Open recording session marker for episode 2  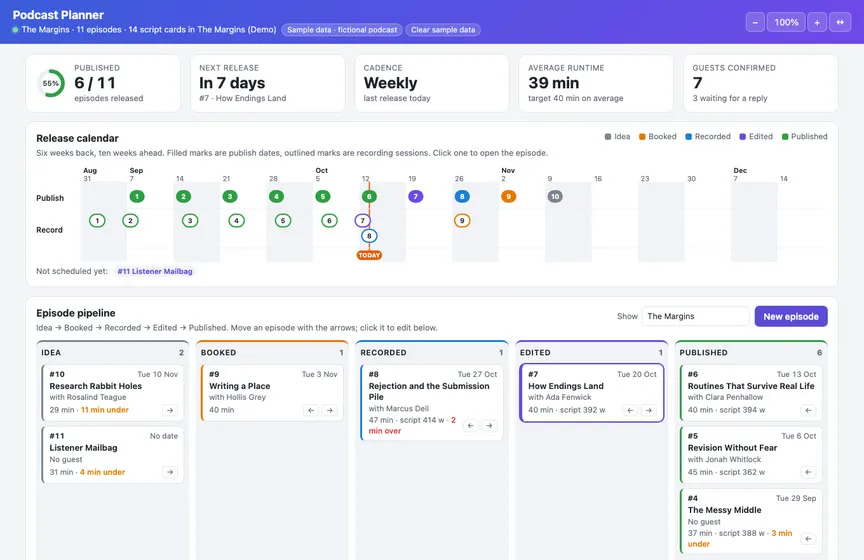(130, 220)
